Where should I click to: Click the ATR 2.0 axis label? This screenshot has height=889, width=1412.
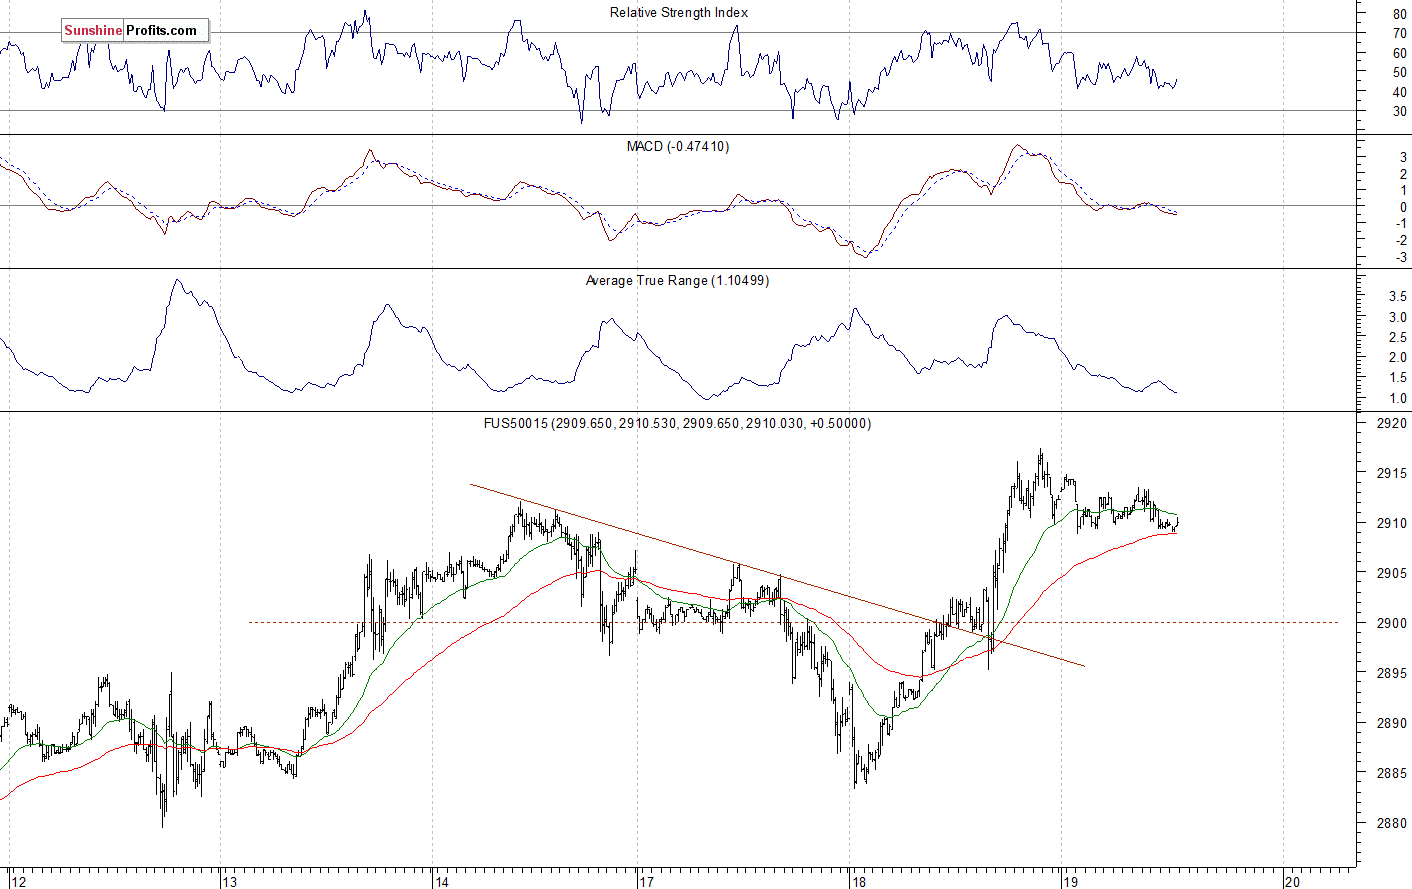[x=1397, y=358]
